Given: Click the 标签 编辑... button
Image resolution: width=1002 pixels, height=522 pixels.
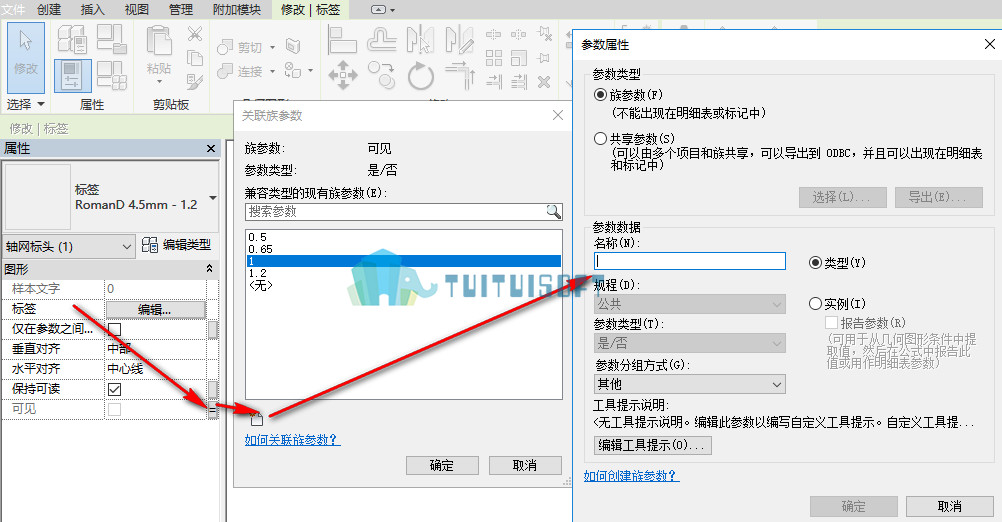Looking at the screenshot, I should (x=155, y=309).
